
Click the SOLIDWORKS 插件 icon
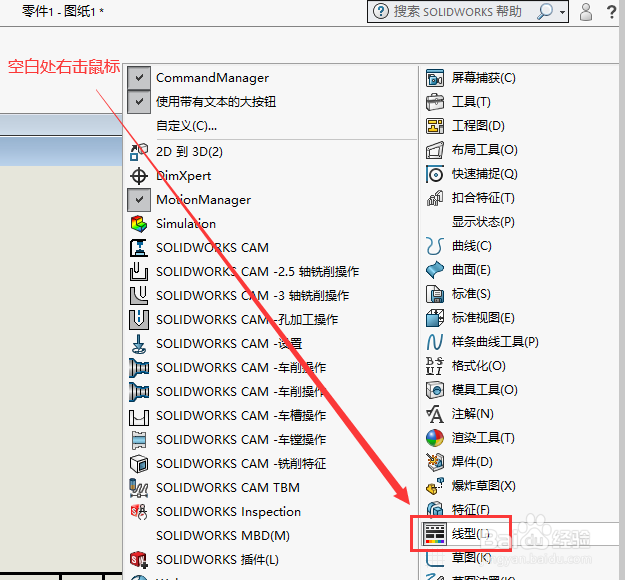(x=139, y=560)
